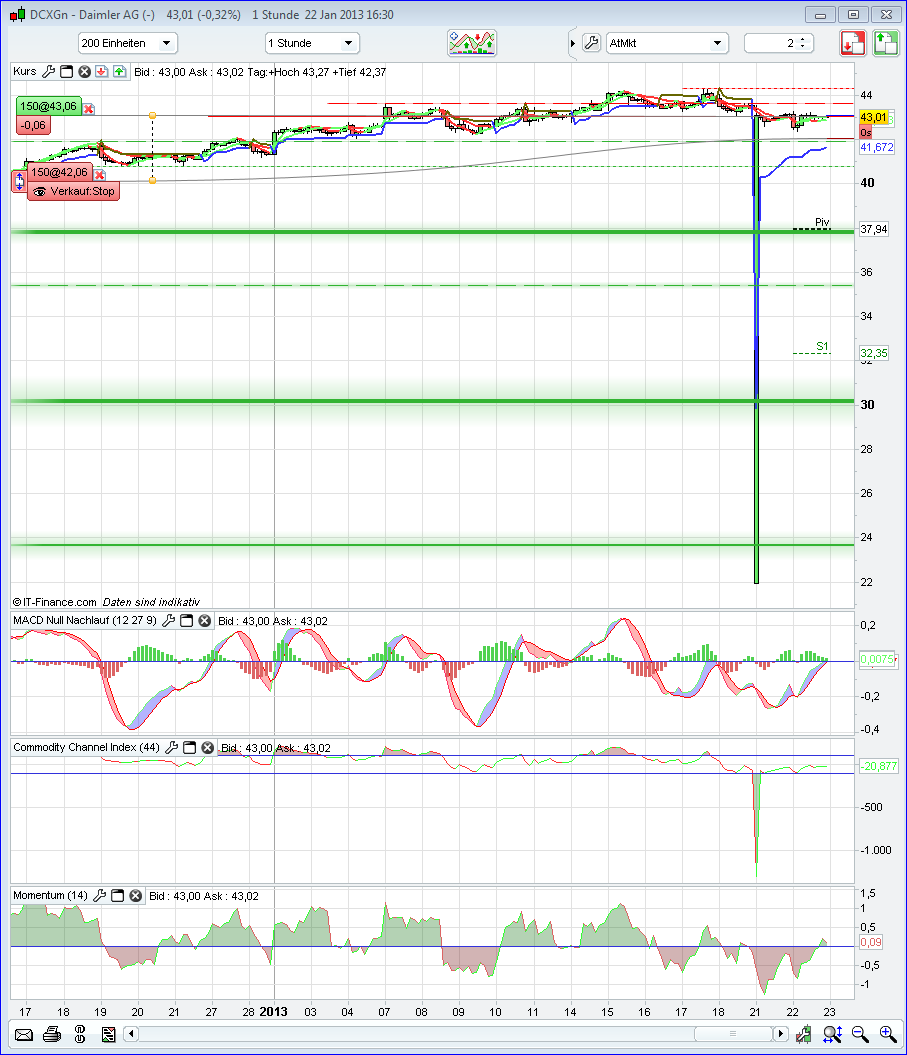This screenshot has height=1055, width=907.
Task: Click the DCXGn - Daimler AG window title
Action: point(92,14)
